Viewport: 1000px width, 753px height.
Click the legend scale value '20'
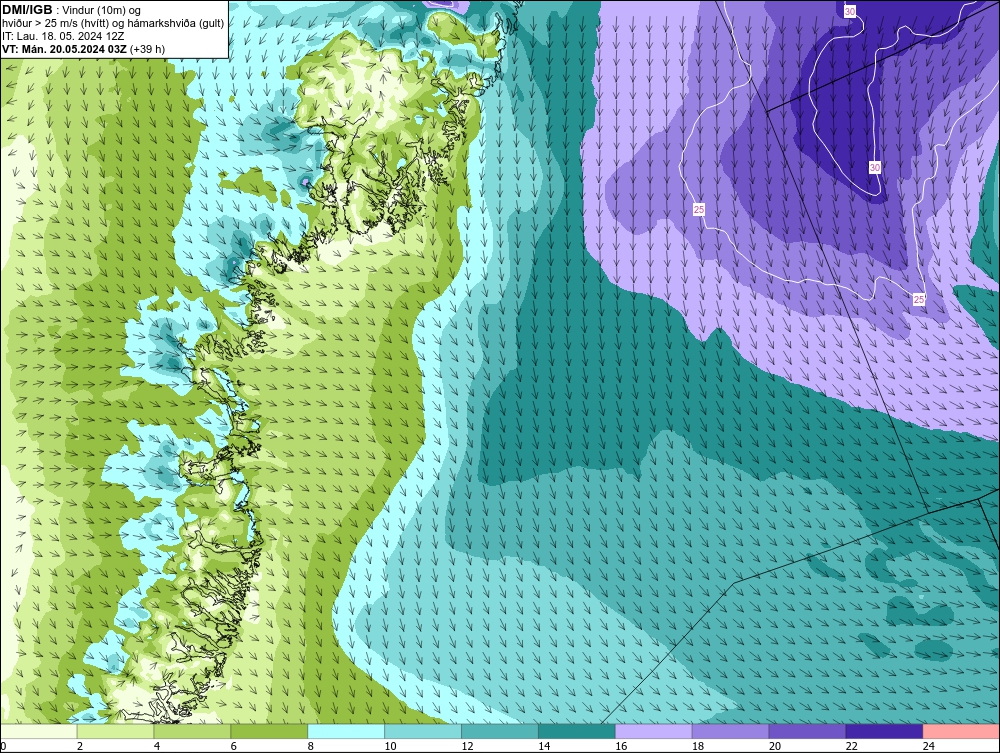(x=775, y=746)
